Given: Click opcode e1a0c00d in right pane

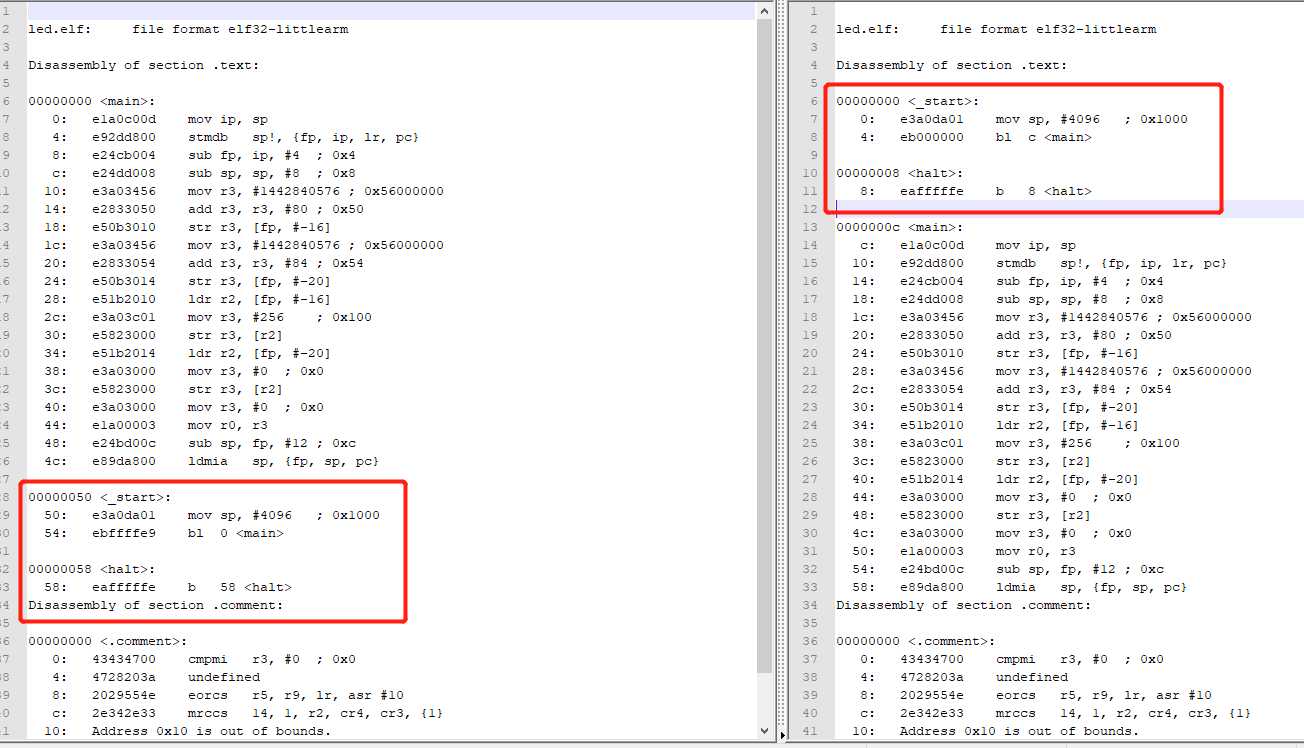Looking at the screenshot, I should (931, 245).
